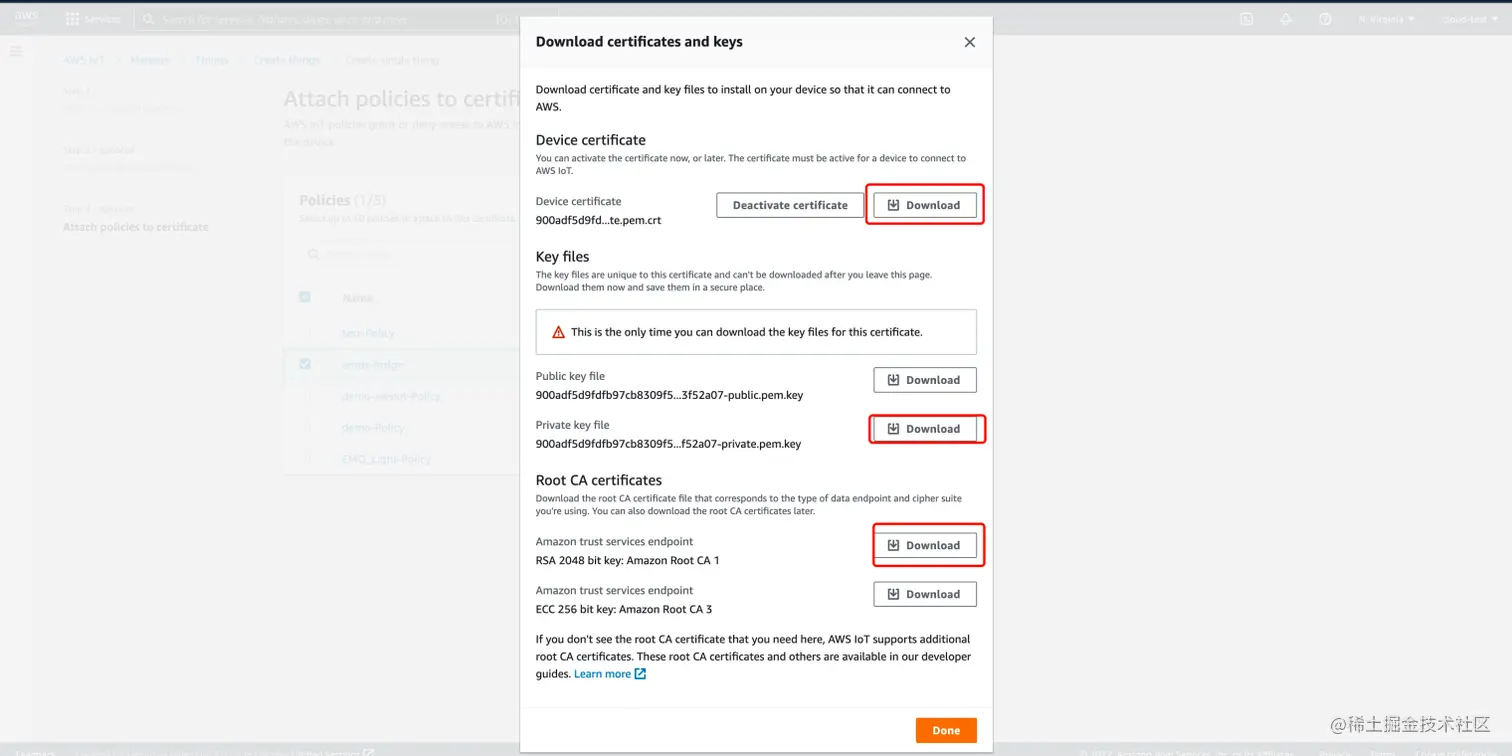Download the RSA 2048 Amazon Root CA 1

[x=925, y=545]
